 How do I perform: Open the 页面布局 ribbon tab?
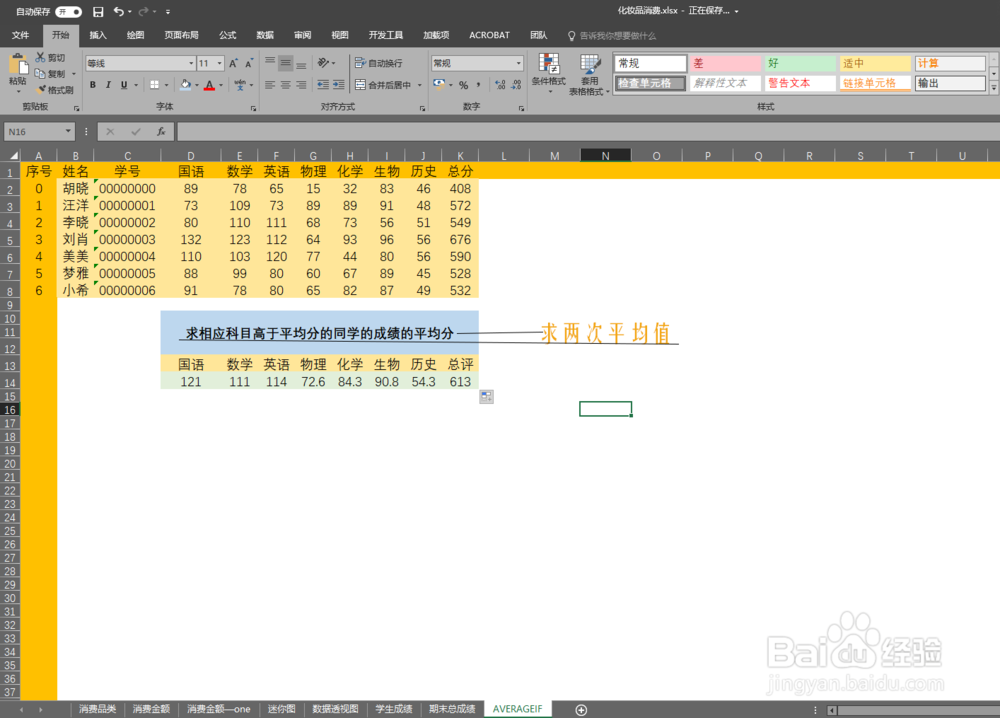pos(182,35)
